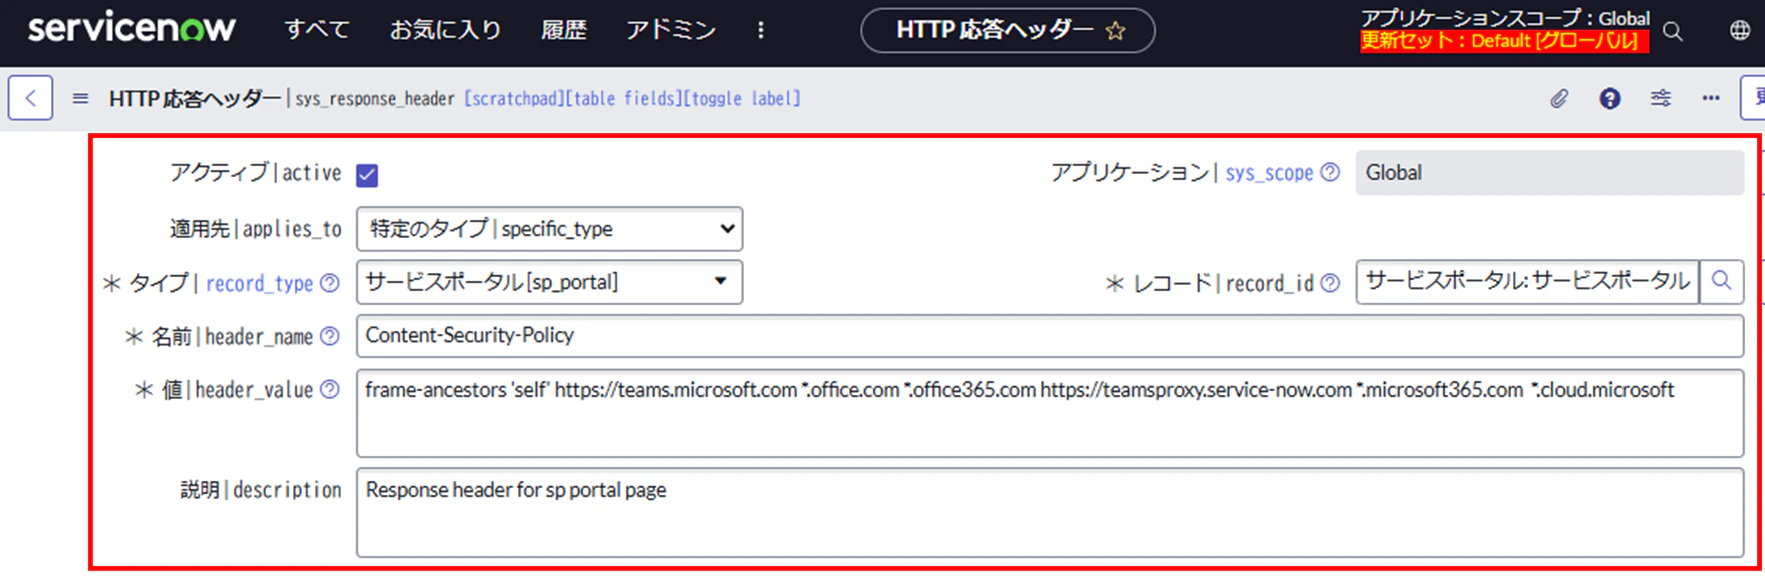Click the アプリケーションスコープ : Global text

[1505, 18]
